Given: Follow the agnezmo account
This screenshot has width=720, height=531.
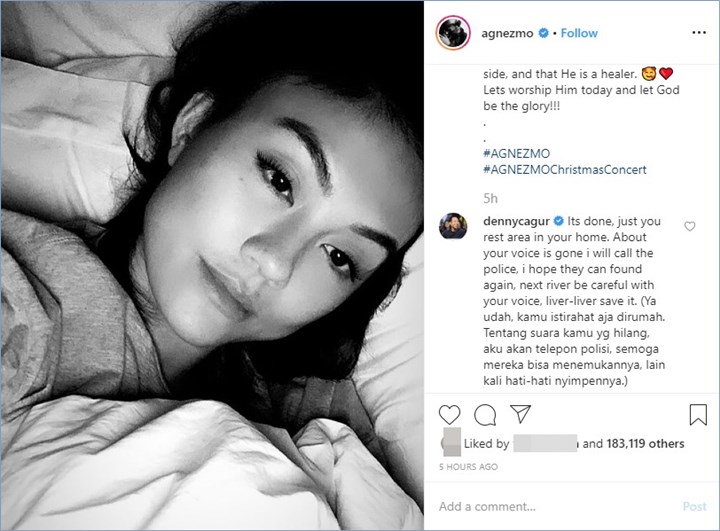Looking at the screenshot, I should click(x=579, y=33).
